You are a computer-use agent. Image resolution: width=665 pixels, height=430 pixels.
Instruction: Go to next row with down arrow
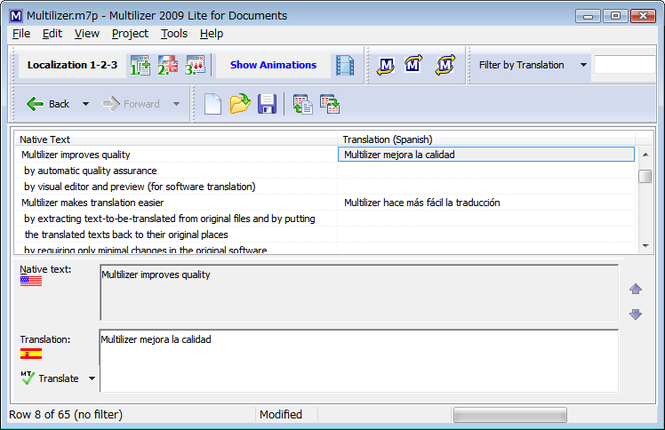pos(635,314)
